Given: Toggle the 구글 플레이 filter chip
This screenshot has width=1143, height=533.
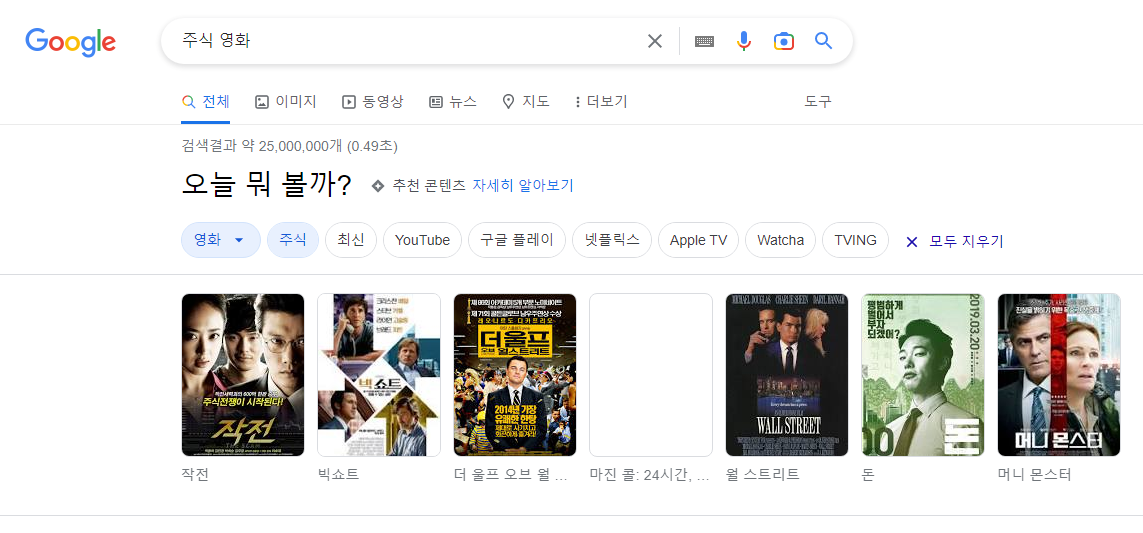Looking at the screenshot, I should coord(517,240).
